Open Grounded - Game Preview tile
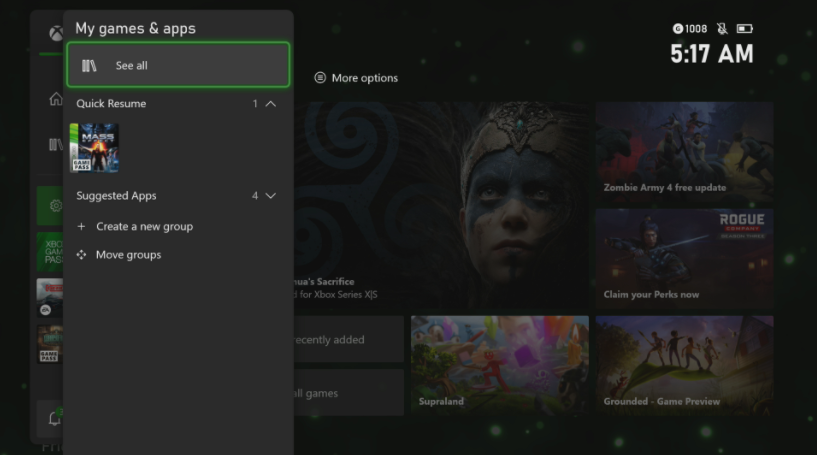 [x=684, y=365]
